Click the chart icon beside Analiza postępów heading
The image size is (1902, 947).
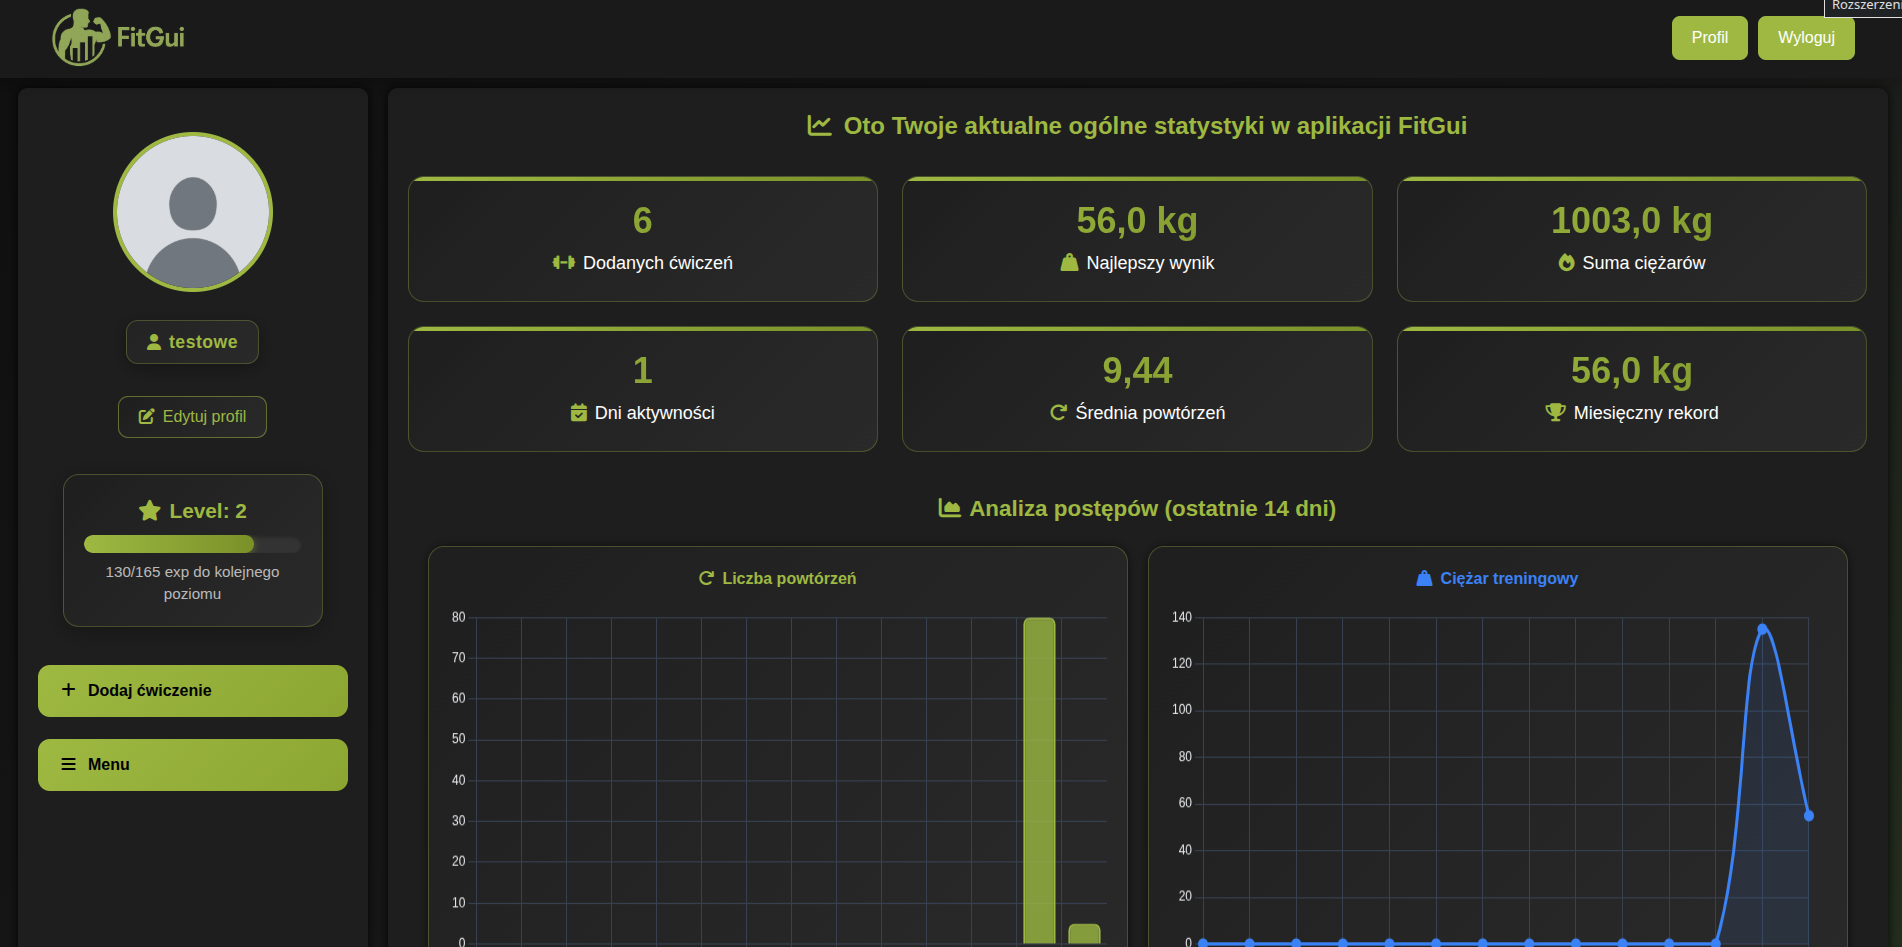click(949, 508)
